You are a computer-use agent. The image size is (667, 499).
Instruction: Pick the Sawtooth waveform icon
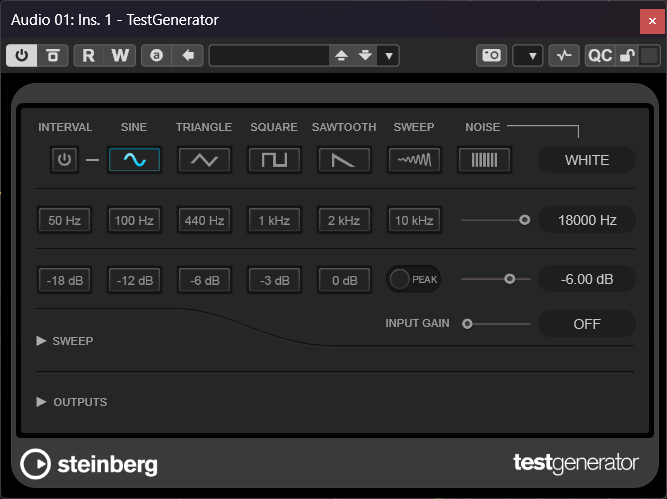[x=344, y=160]
